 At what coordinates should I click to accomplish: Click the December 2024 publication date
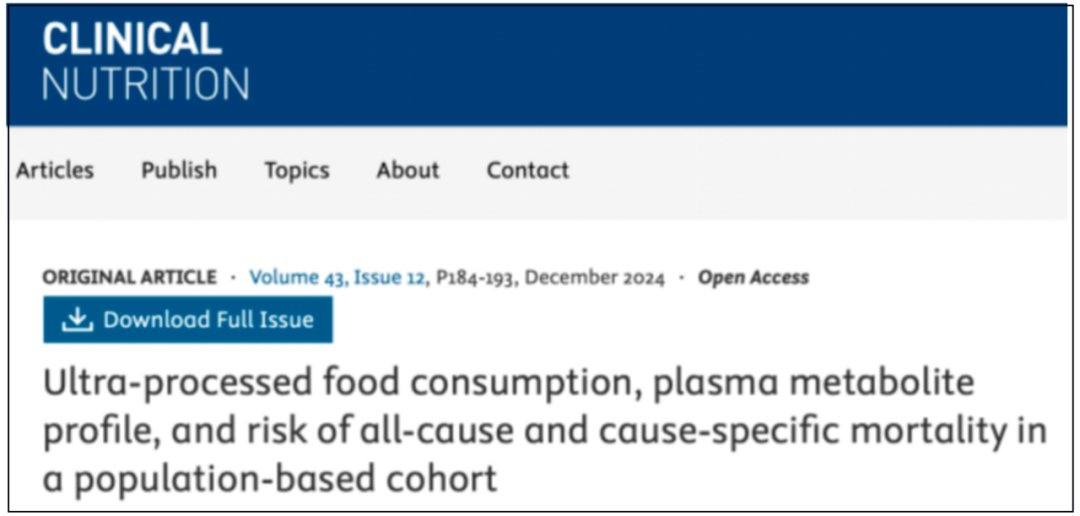pyautogui.click(x=595, y=278)
